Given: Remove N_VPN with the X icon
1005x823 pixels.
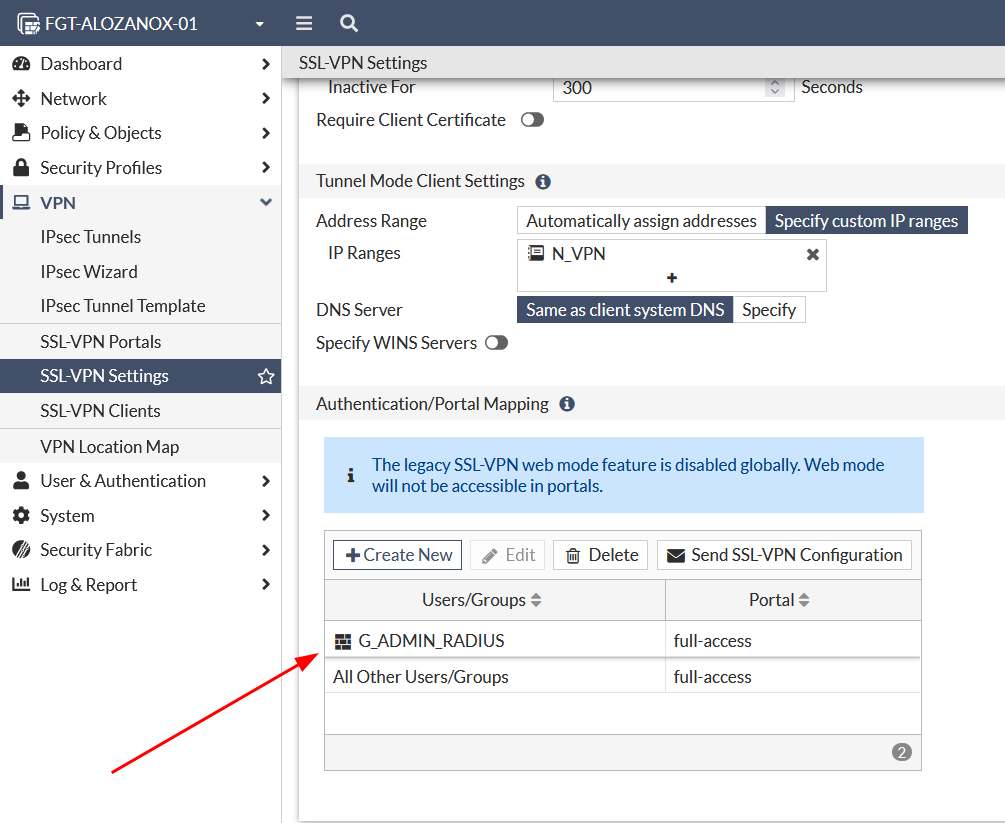Looking at the screenshot, I should pyautogui.click(x=813, y=254).
